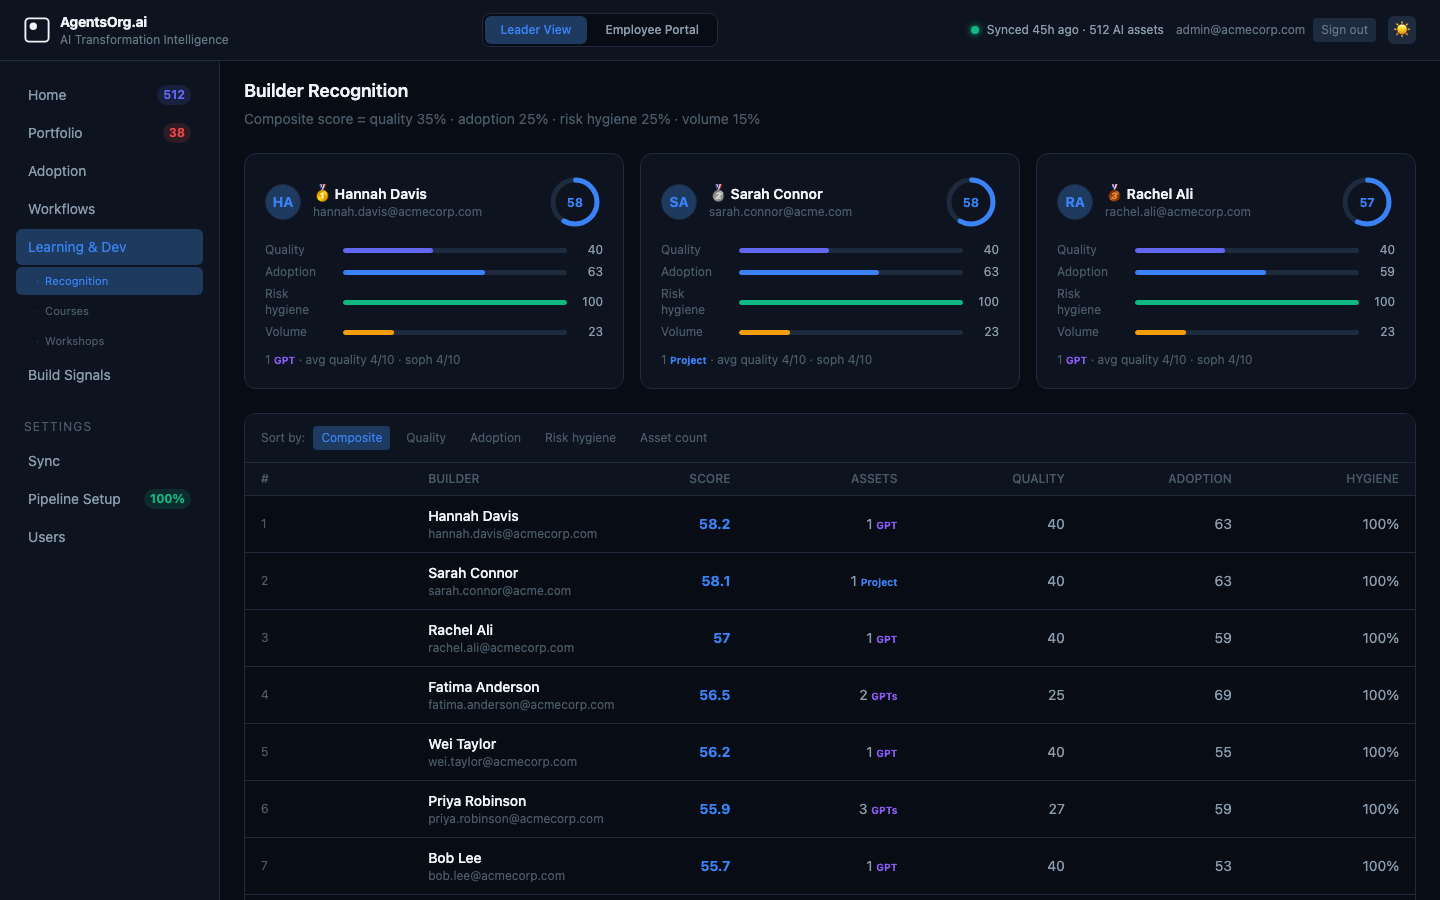The width and height of the screenshot is (1440, 900).
Task: Select the Asset count sort option
Action: point(673,437)
